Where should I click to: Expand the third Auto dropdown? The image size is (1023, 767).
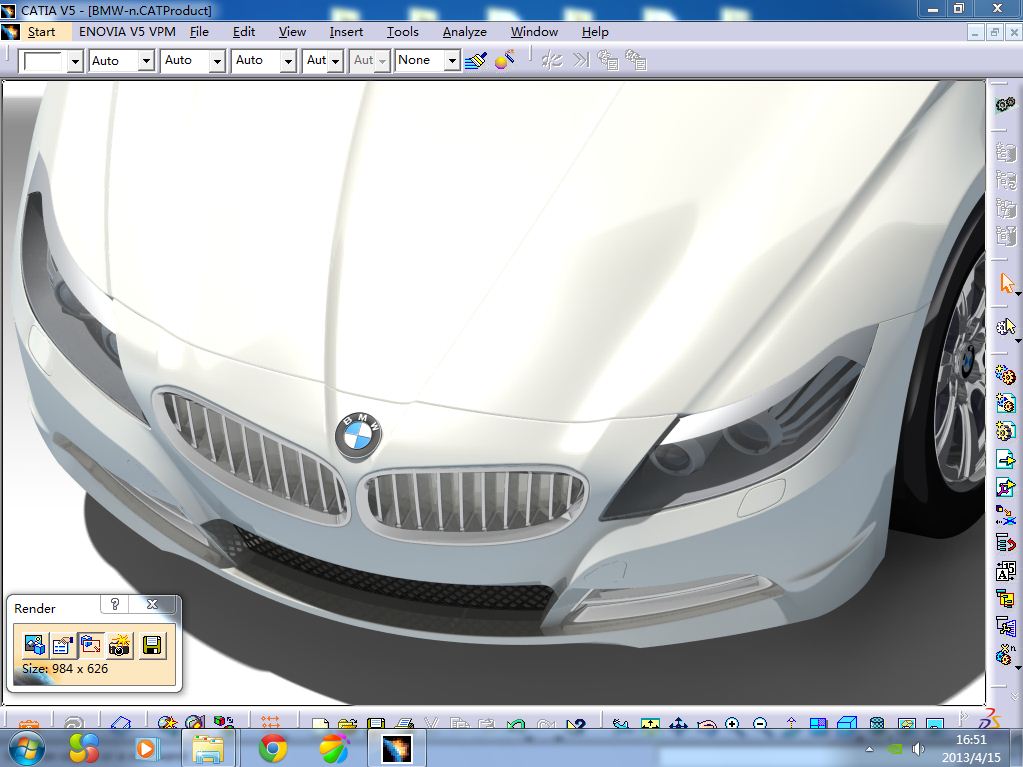[288, 61]
